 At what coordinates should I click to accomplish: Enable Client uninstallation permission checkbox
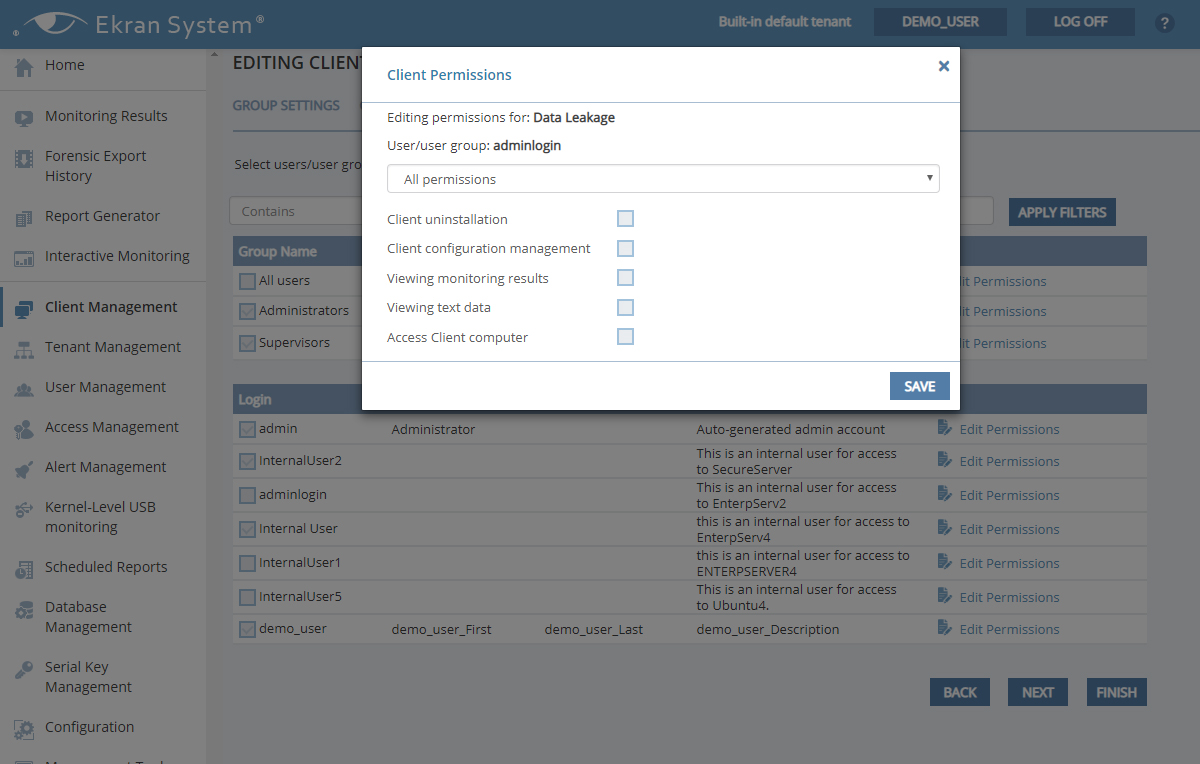625,219
